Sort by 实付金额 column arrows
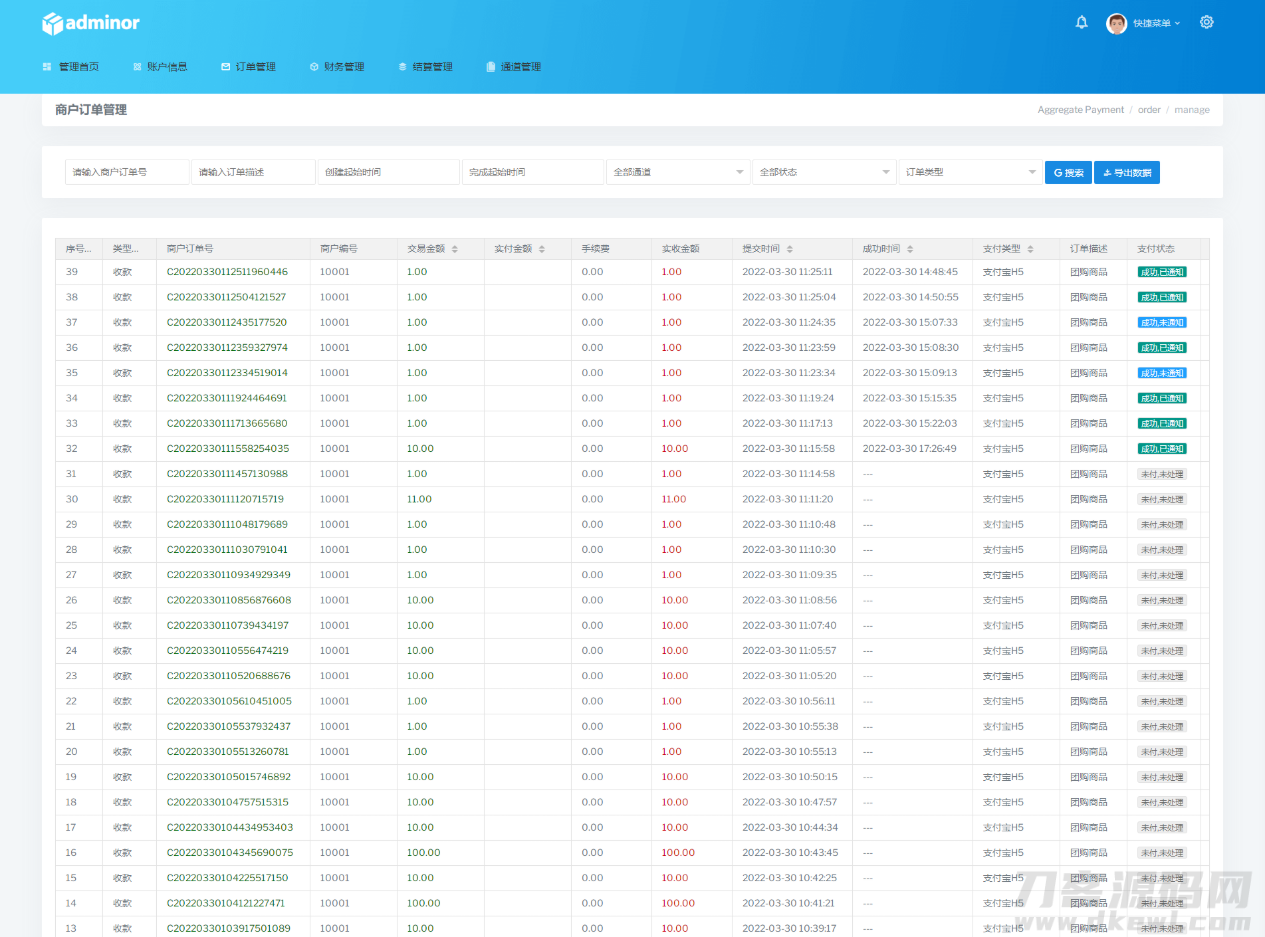This screenshot has height=937, width=1265. click(542, 249)
